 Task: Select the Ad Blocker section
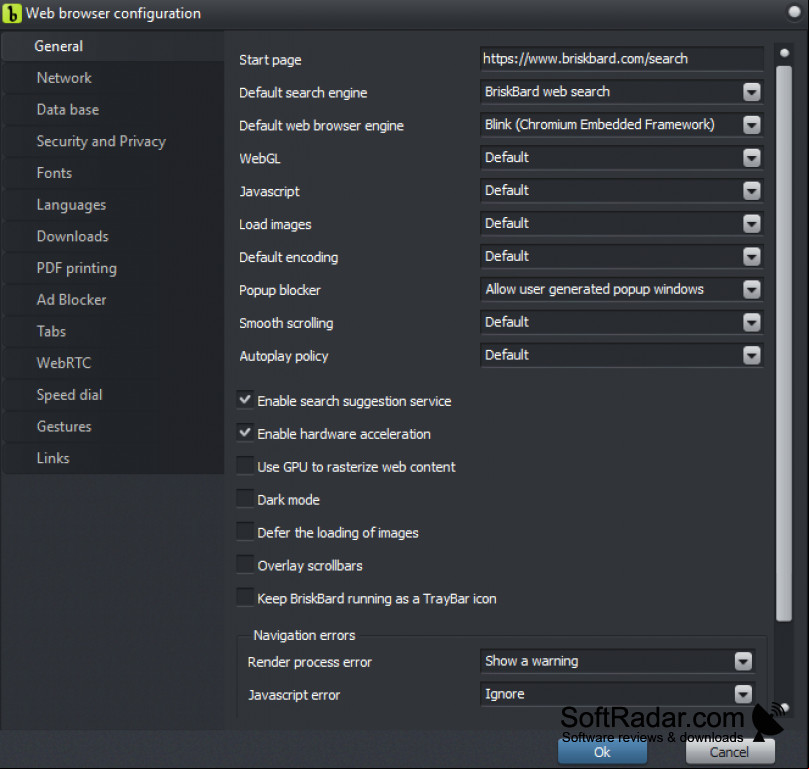click(x=112, y=300)
